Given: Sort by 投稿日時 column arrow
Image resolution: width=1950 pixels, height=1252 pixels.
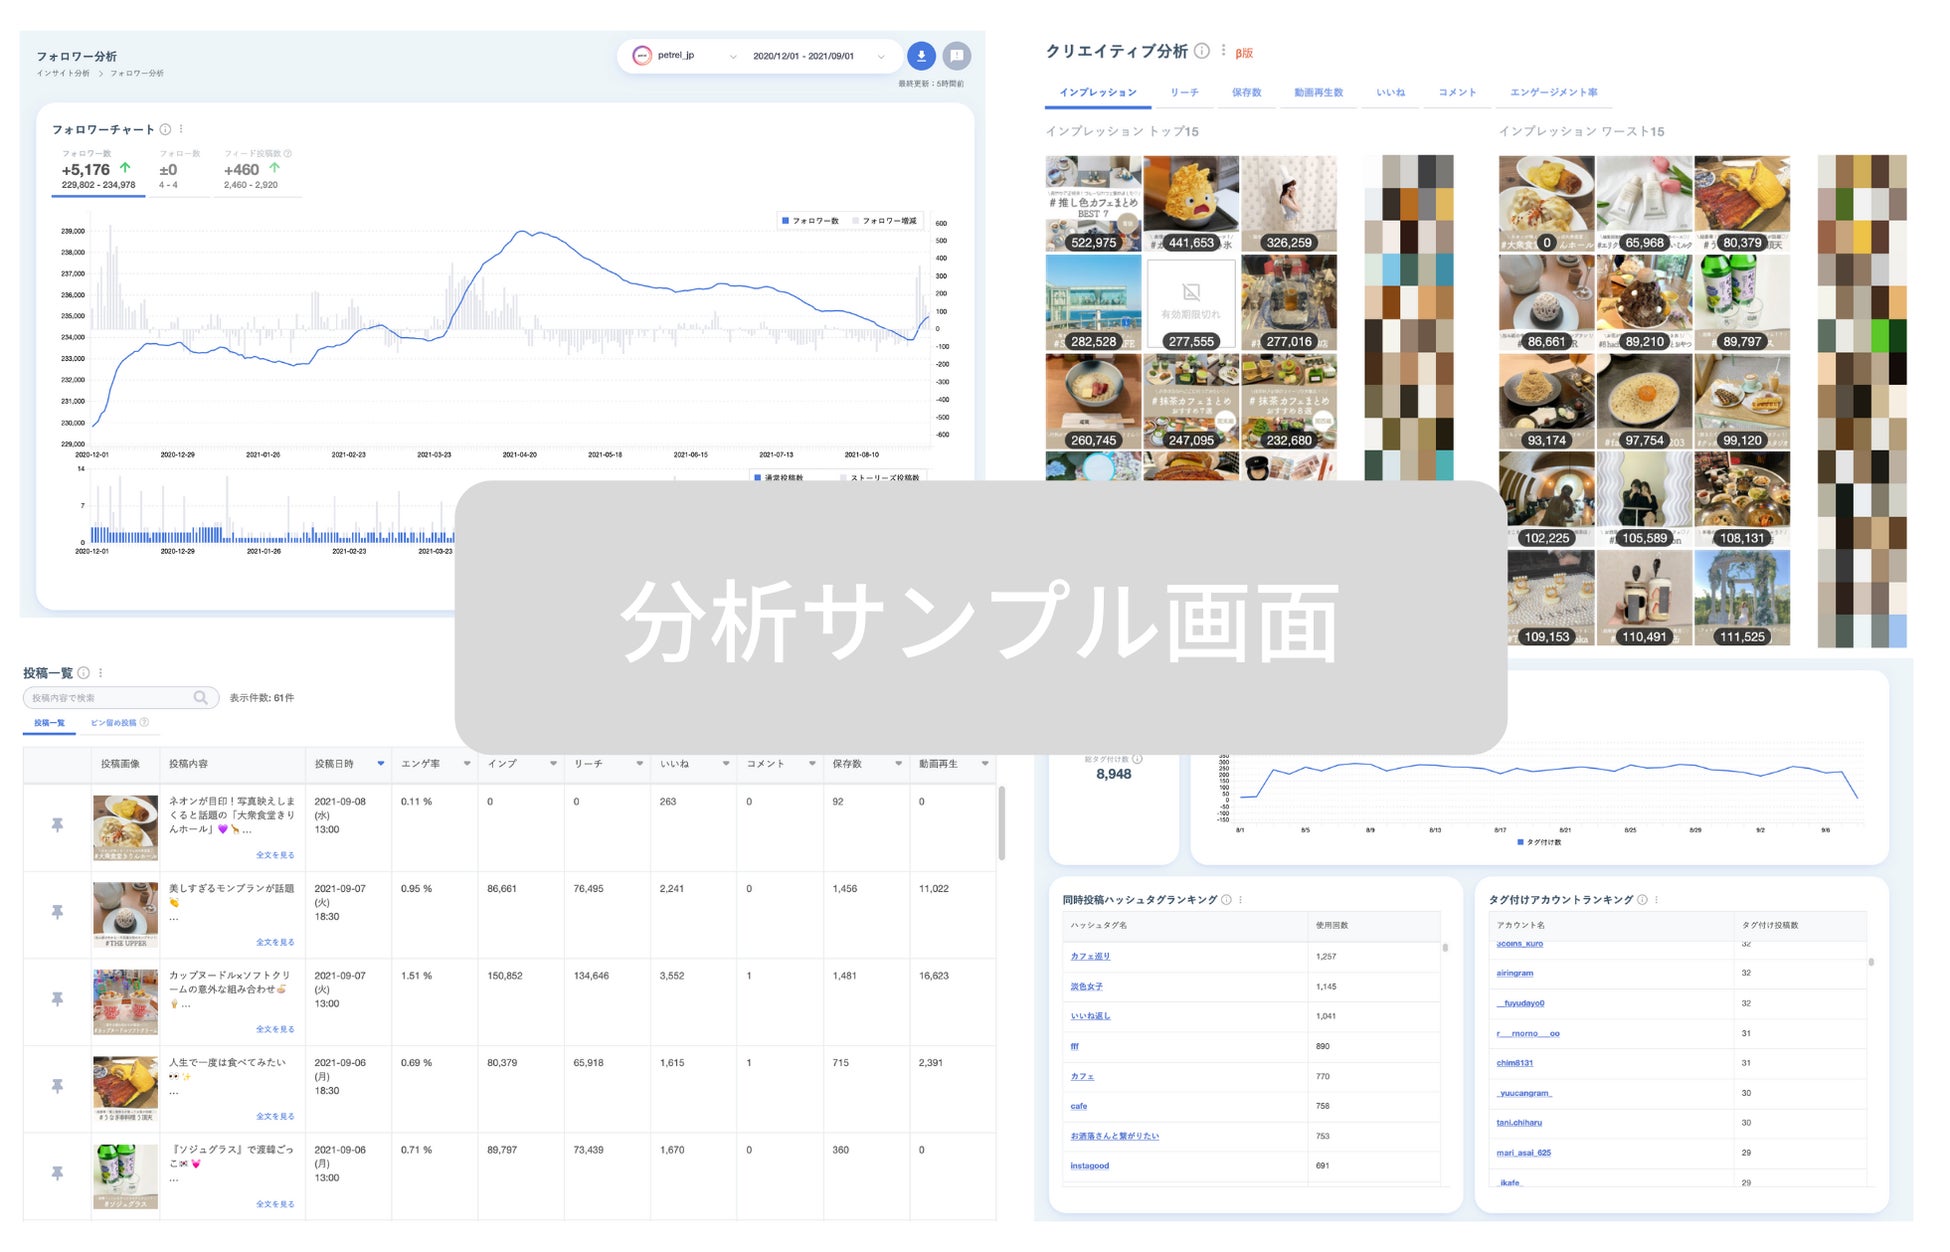Looking at the screenshot, I should click(x=380, y=764).
